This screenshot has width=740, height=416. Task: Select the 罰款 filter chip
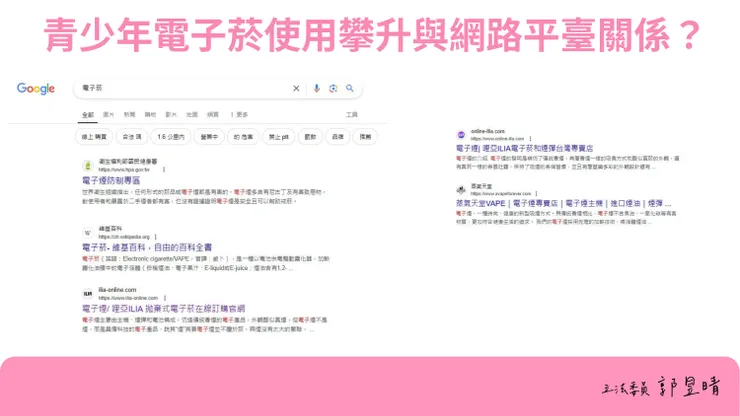pyautogui.click(x=310, y=137)
